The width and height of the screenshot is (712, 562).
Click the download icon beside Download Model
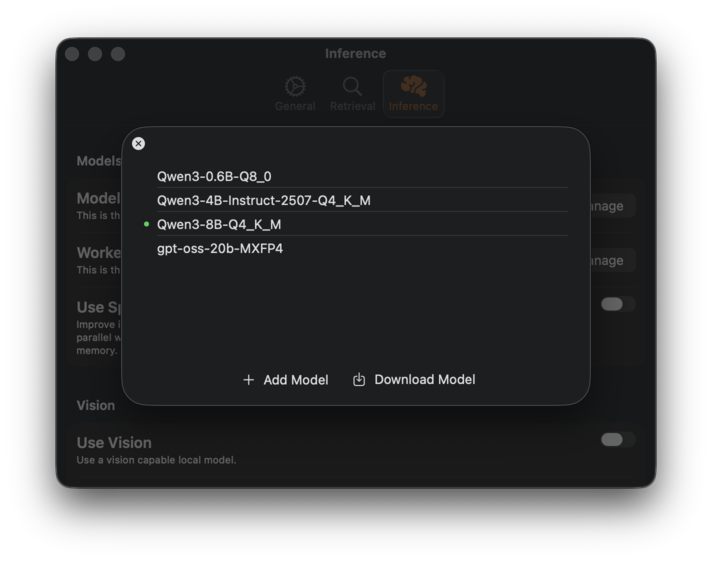359,380
